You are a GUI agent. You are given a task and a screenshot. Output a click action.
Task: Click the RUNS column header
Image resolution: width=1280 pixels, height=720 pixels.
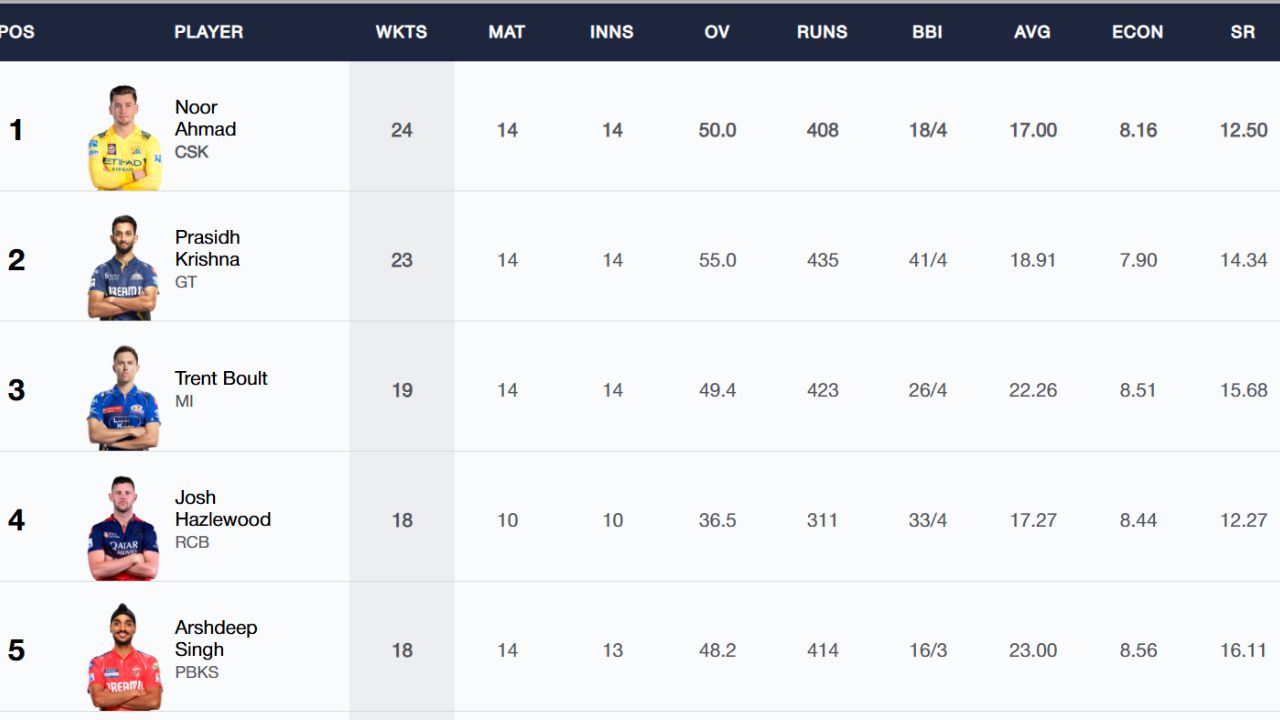coord(822,32)
